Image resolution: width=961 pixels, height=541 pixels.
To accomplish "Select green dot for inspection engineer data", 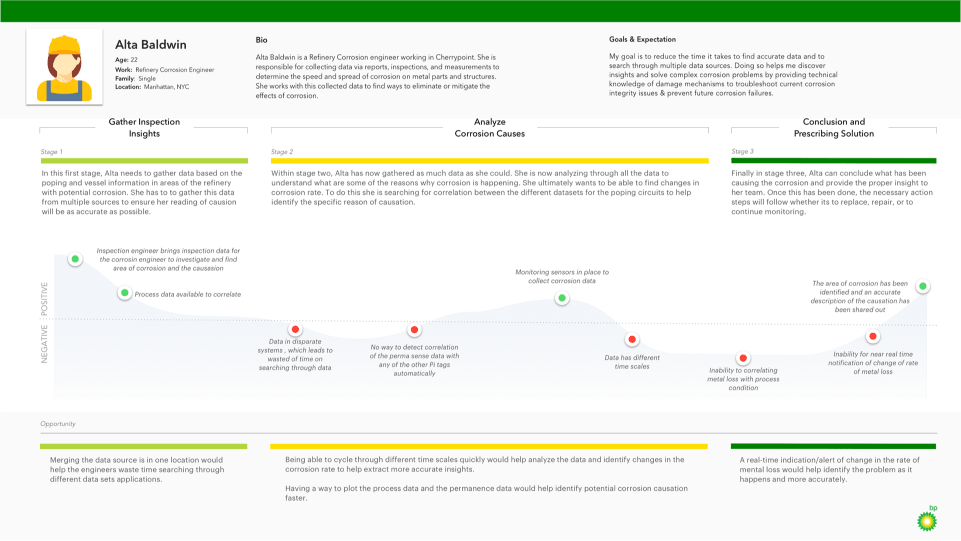I will point(75,259).
